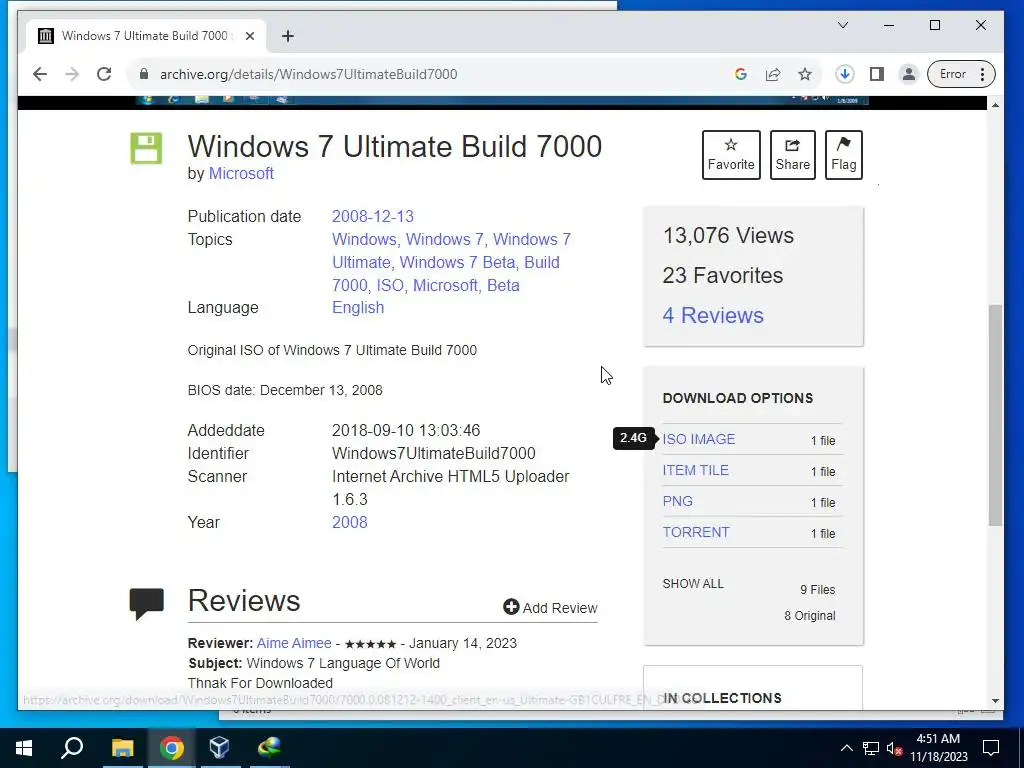Open the notification center icon
The width and height of the screenshot is (1024, 768).
coord(991,748)
